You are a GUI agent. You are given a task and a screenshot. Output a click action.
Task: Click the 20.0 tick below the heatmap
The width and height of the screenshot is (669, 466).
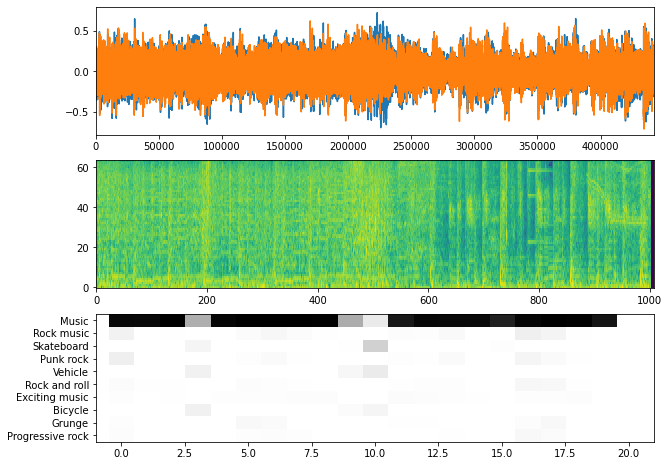[629, 453]
